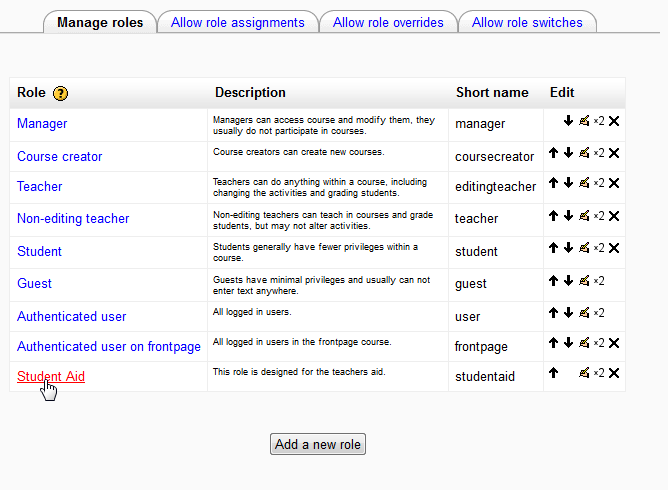Open the Student Aid role link
Image resolution: width=668 pixels, height=490 pixels.
point(51,376)
